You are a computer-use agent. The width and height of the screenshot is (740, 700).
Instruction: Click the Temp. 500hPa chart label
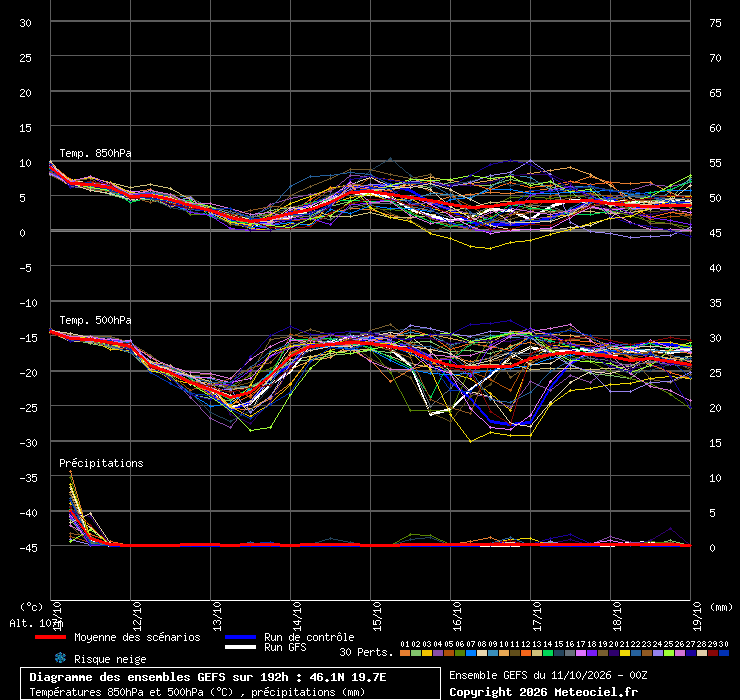pyautogui.click(x=95, y=320)
